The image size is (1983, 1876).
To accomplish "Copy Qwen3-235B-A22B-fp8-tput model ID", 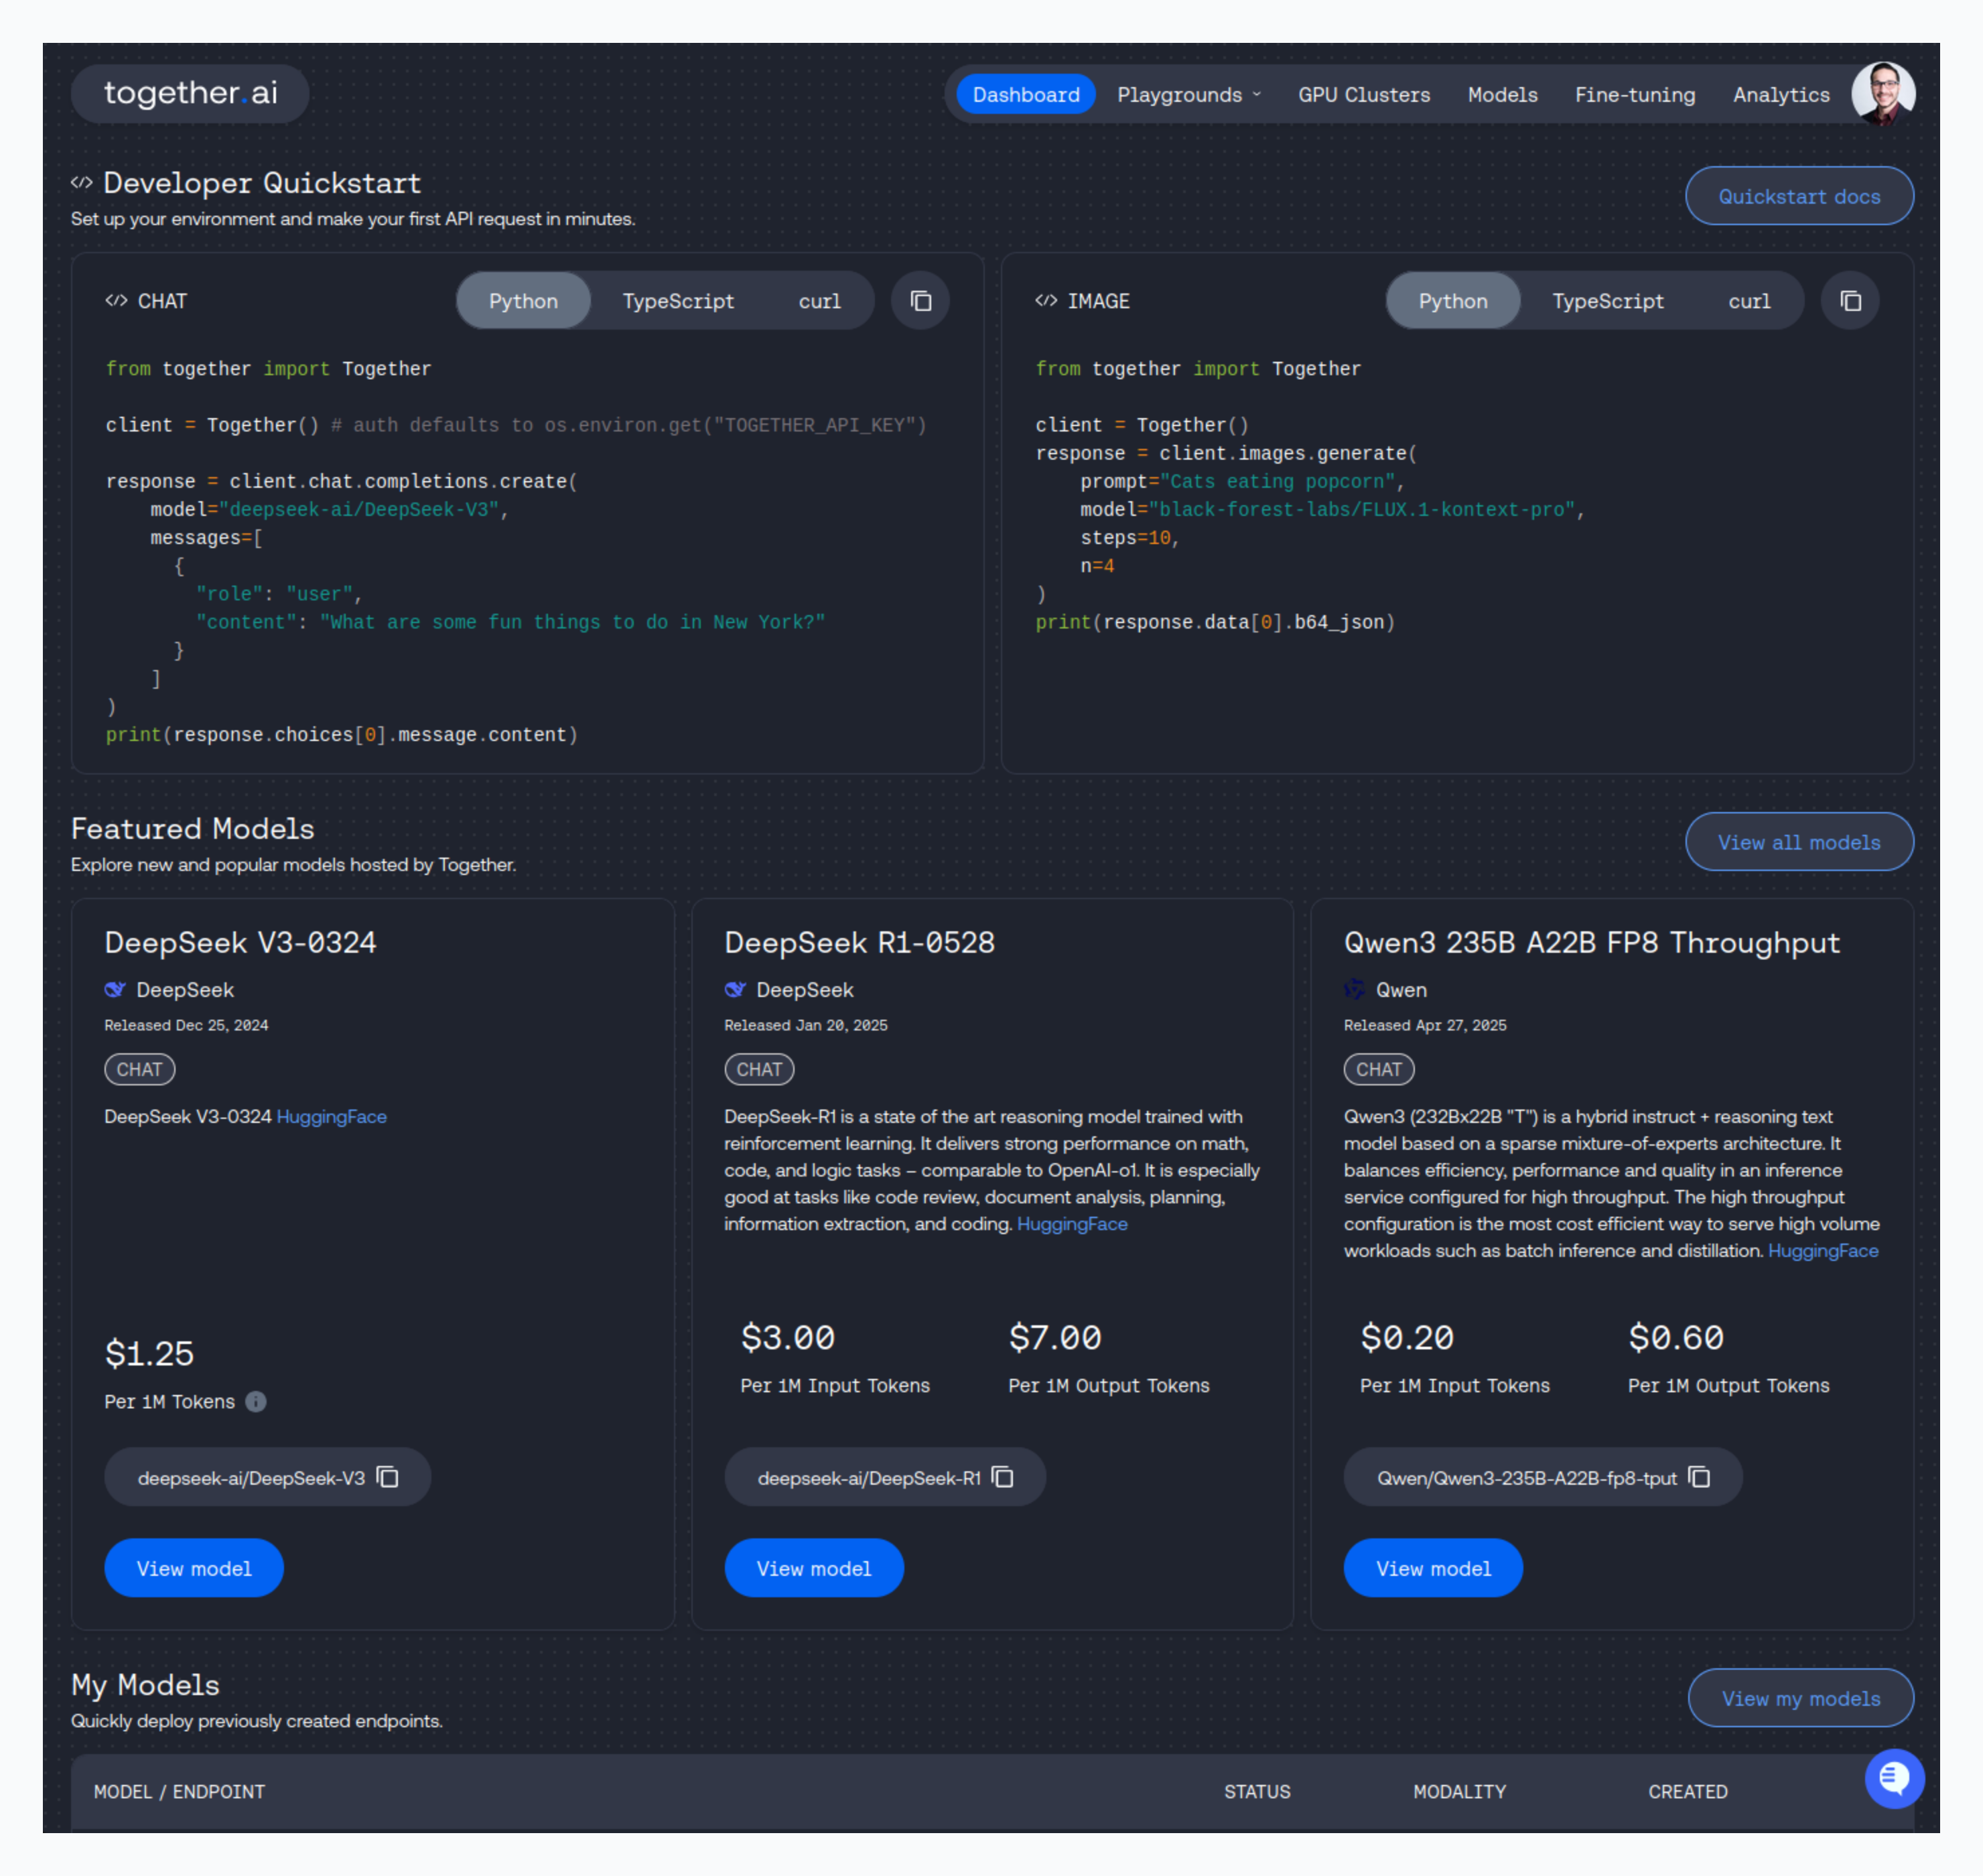I will [1699, 1477].
